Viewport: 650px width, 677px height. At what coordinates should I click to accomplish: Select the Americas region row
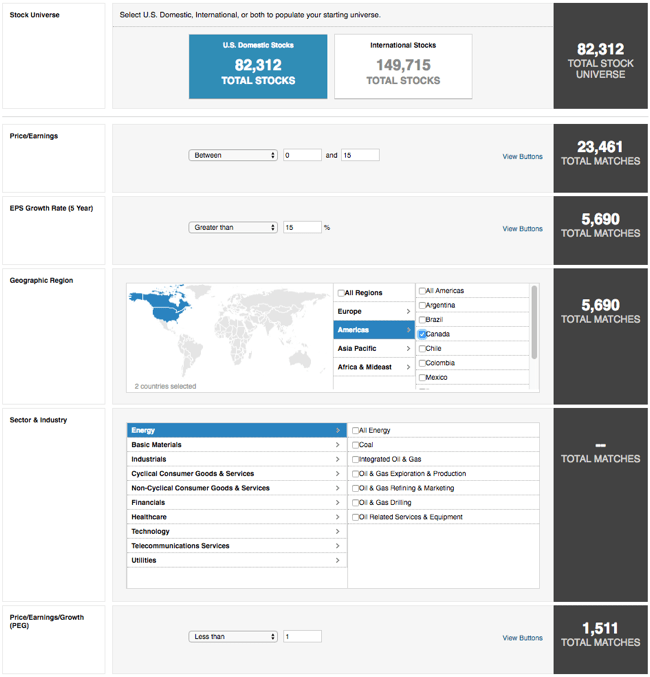point(374,330)
